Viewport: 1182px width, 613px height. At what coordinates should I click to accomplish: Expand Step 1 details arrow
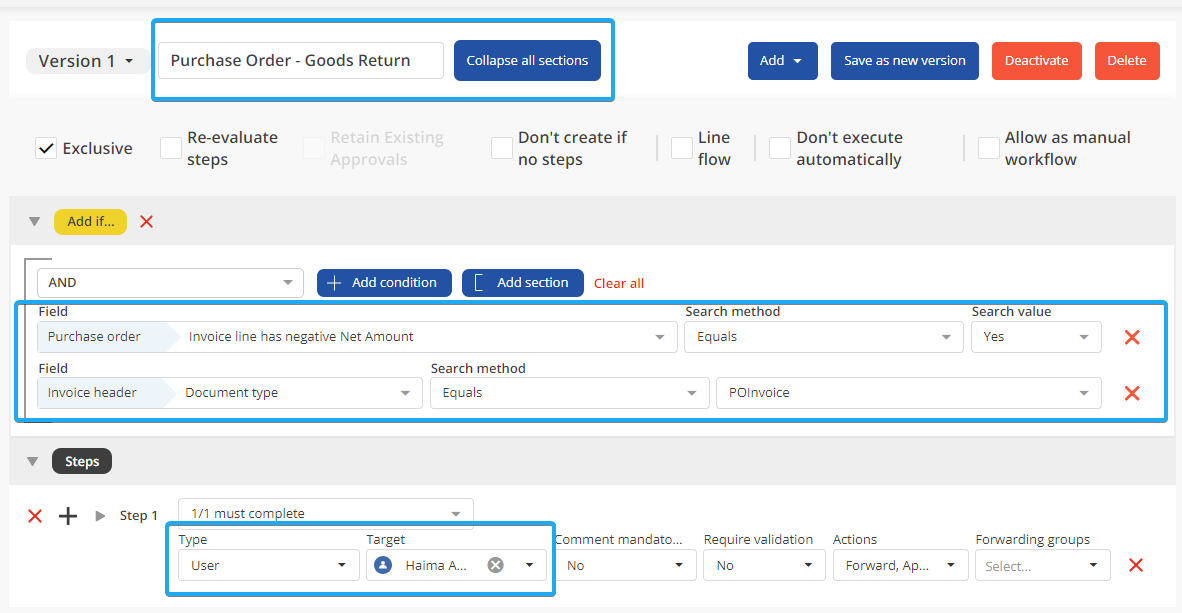tap(100, 516)
